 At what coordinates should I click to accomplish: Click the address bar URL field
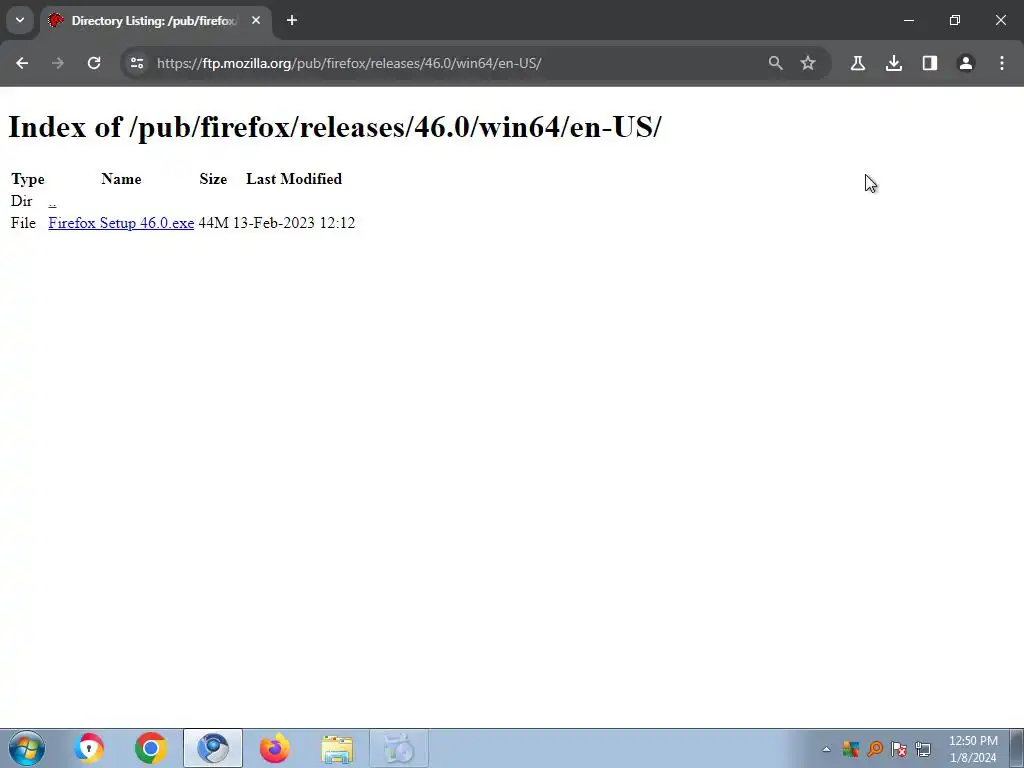pos(349,63)
